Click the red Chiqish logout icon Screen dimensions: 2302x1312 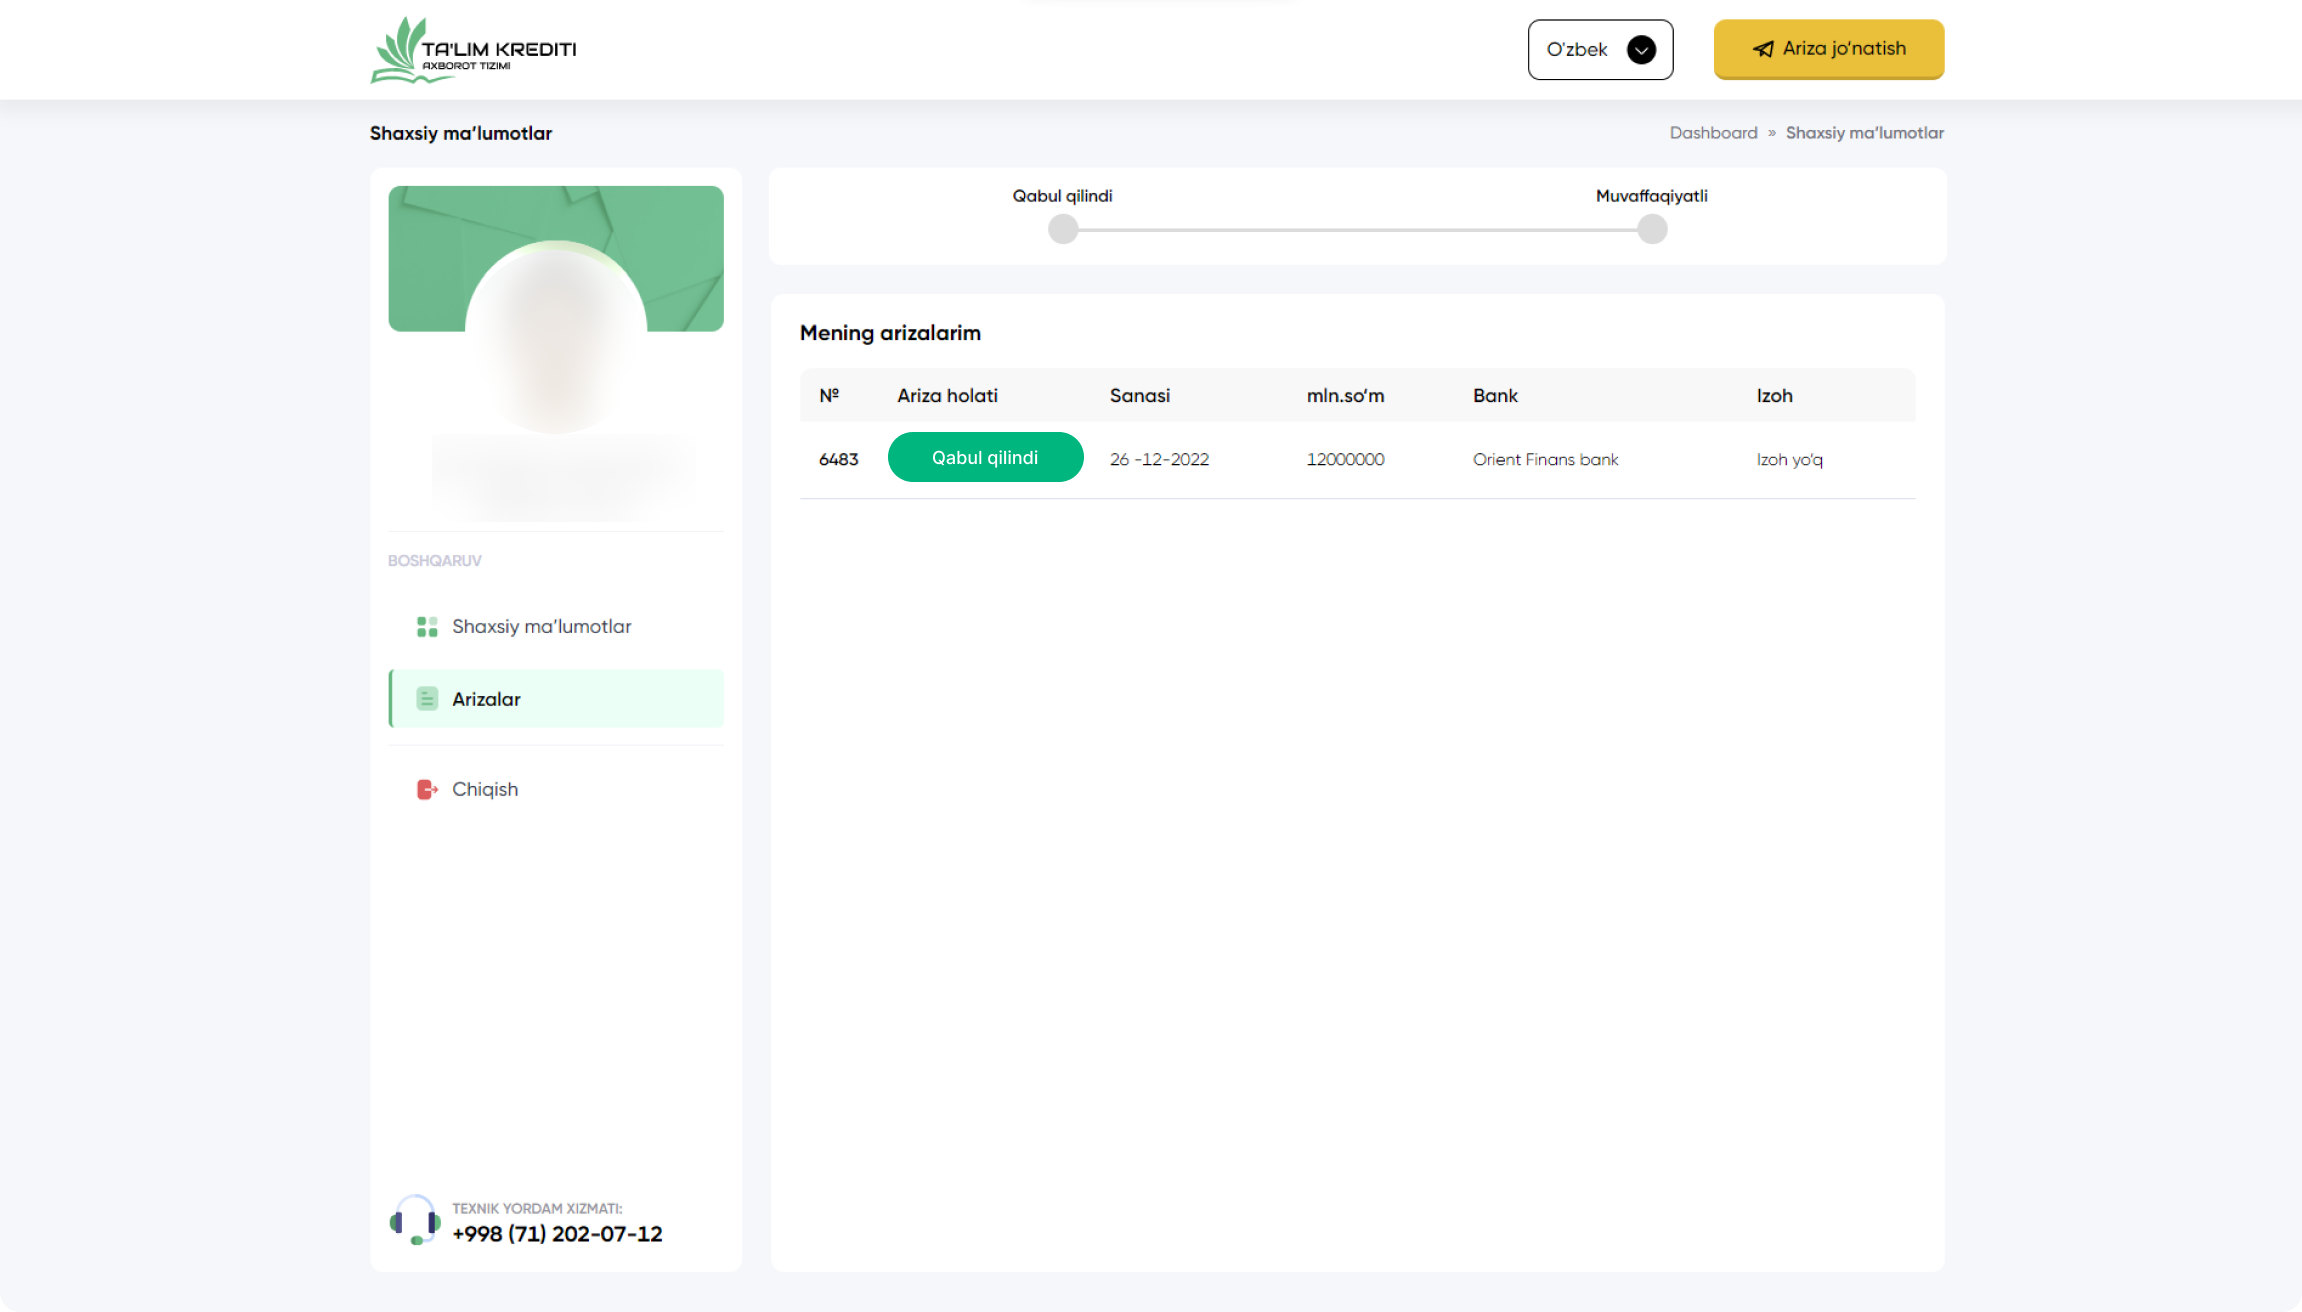coord(427,790)
